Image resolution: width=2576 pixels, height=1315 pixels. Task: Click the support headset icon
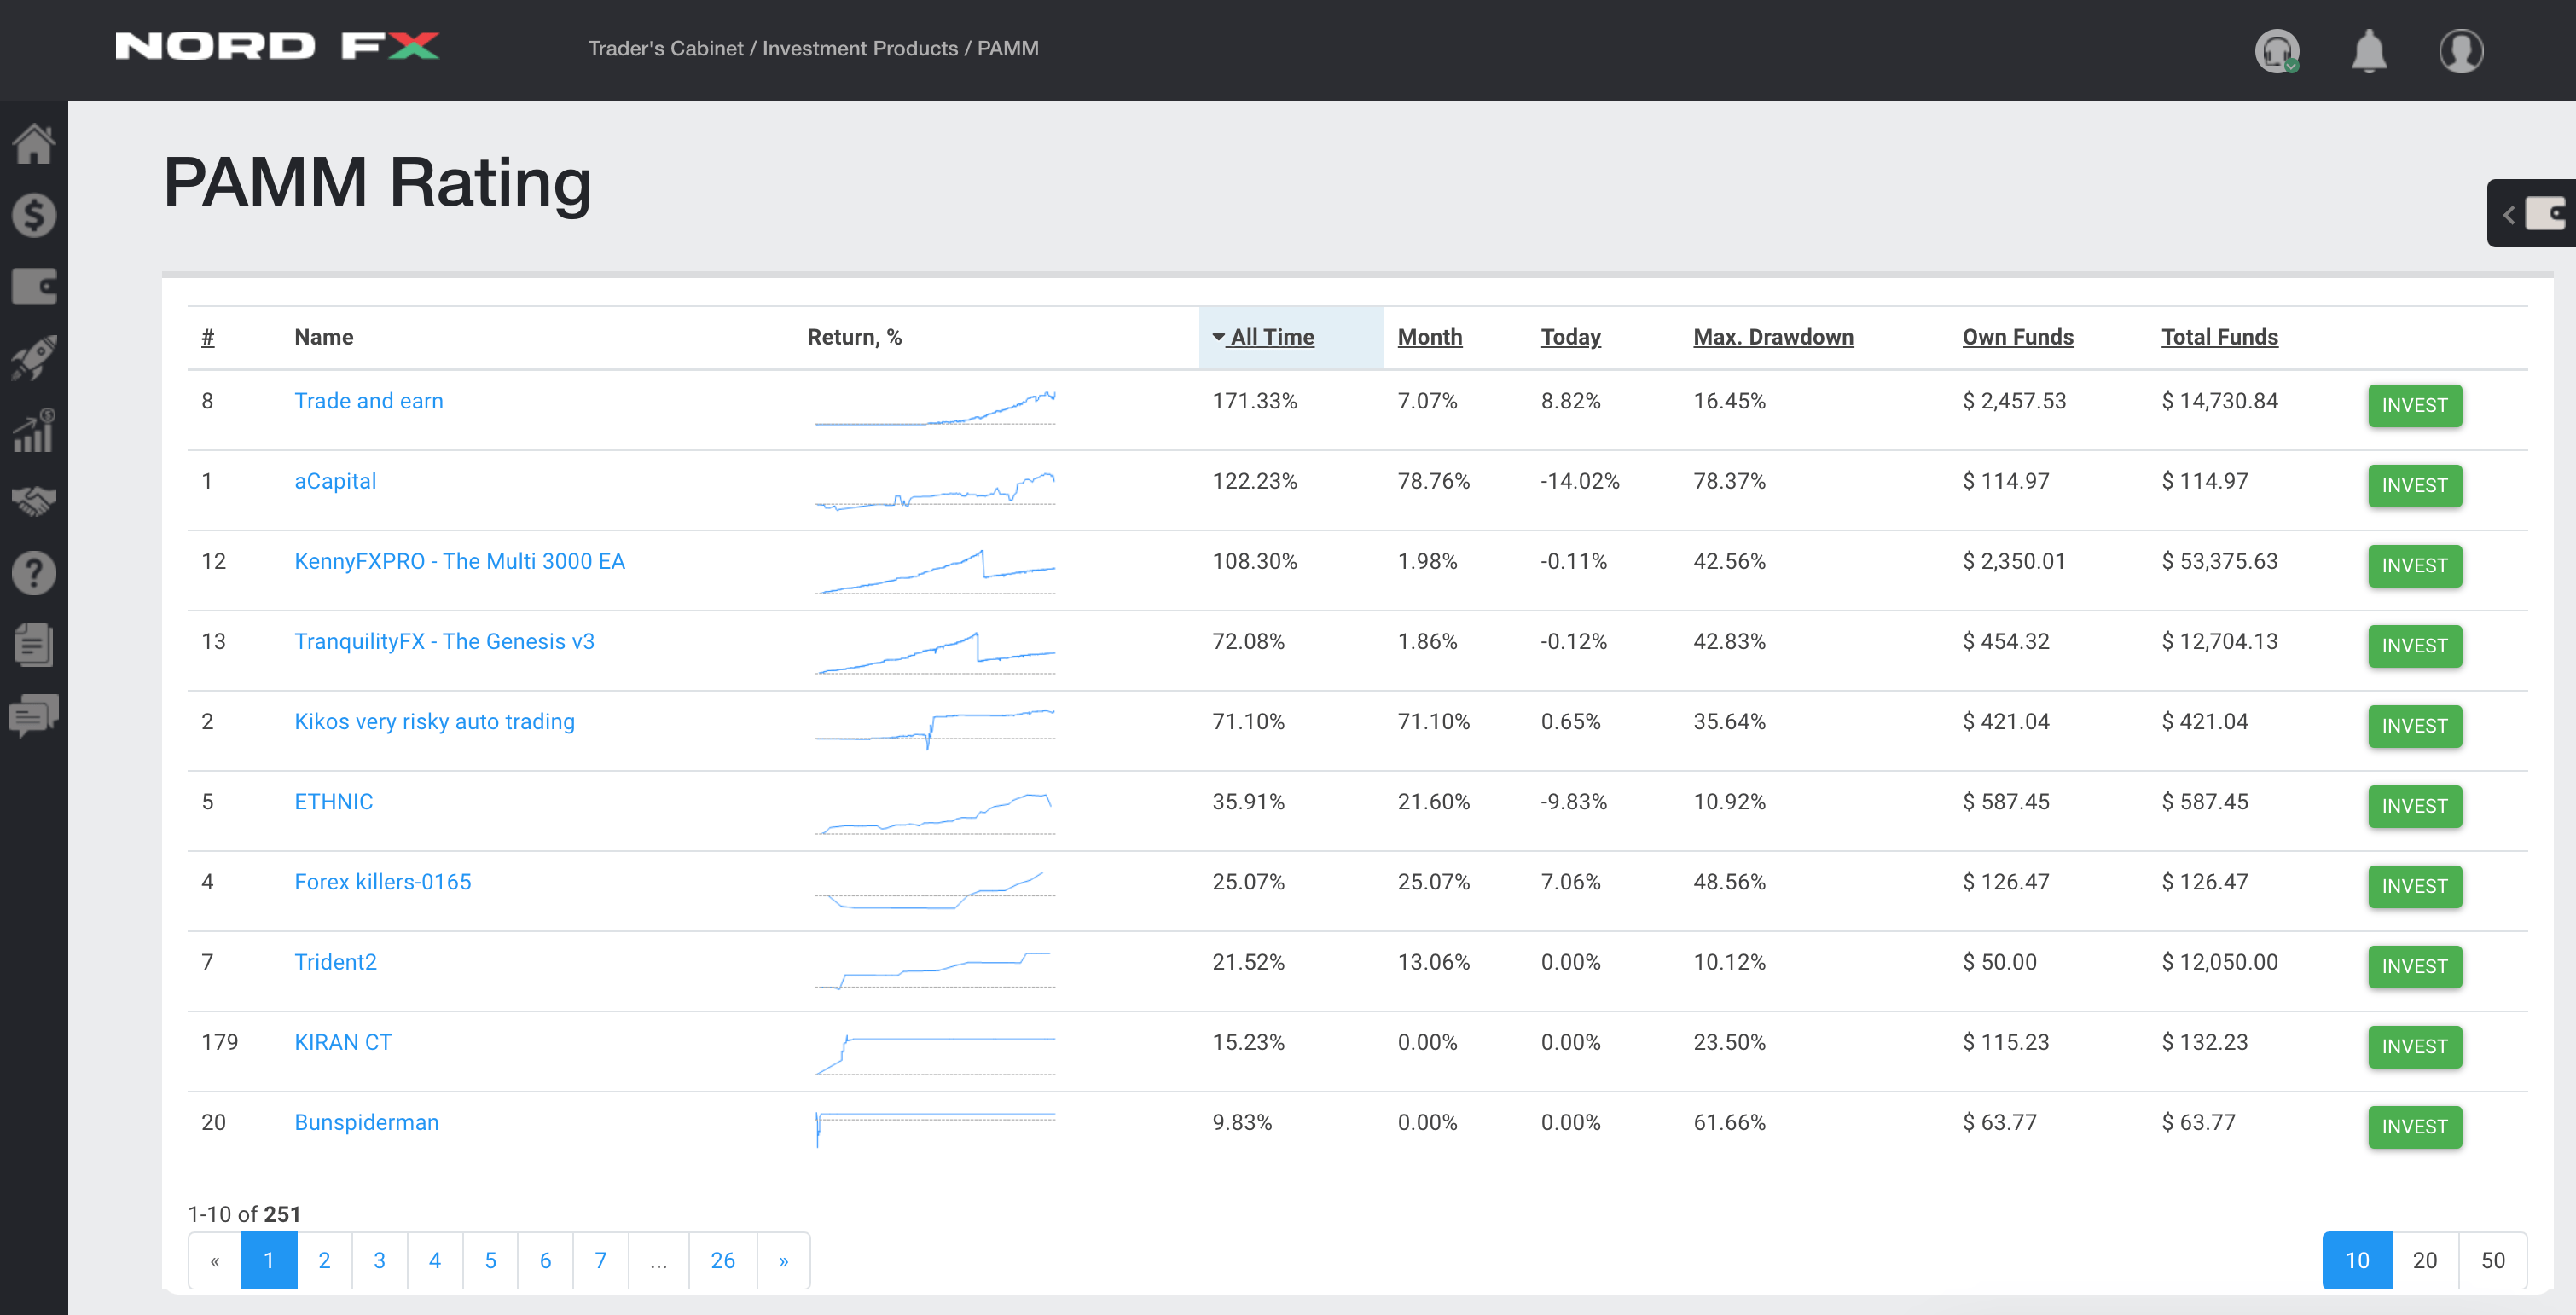pyautogui.click(x=2277, y=51)
